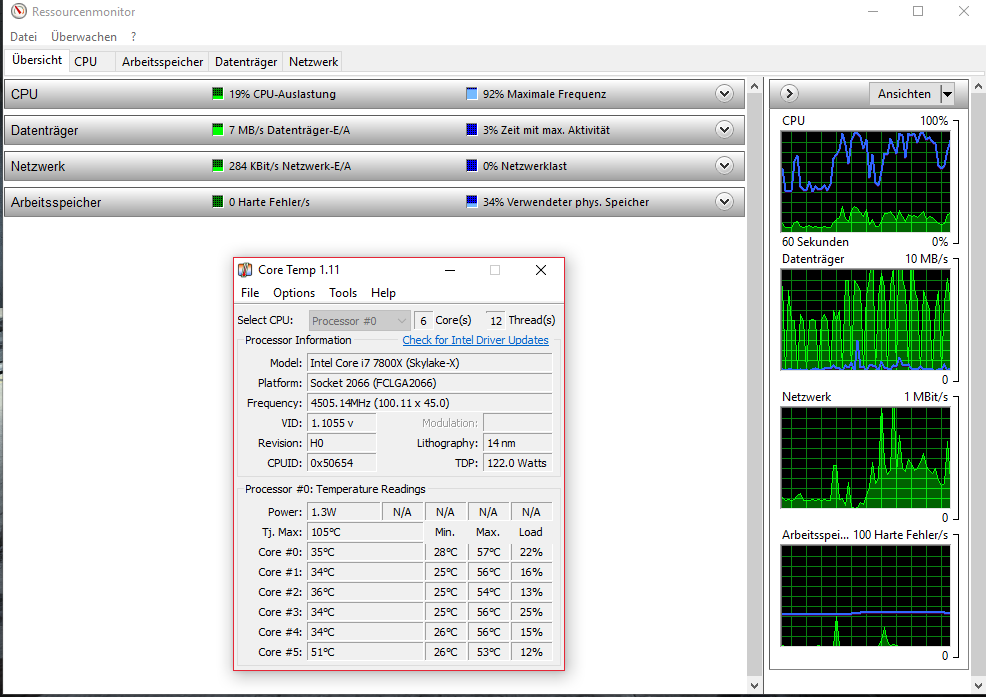The width and height of the screenshot is (986, 697).
Task: Click Core #0 temperature 35°C
Action: tap(365, 552)
